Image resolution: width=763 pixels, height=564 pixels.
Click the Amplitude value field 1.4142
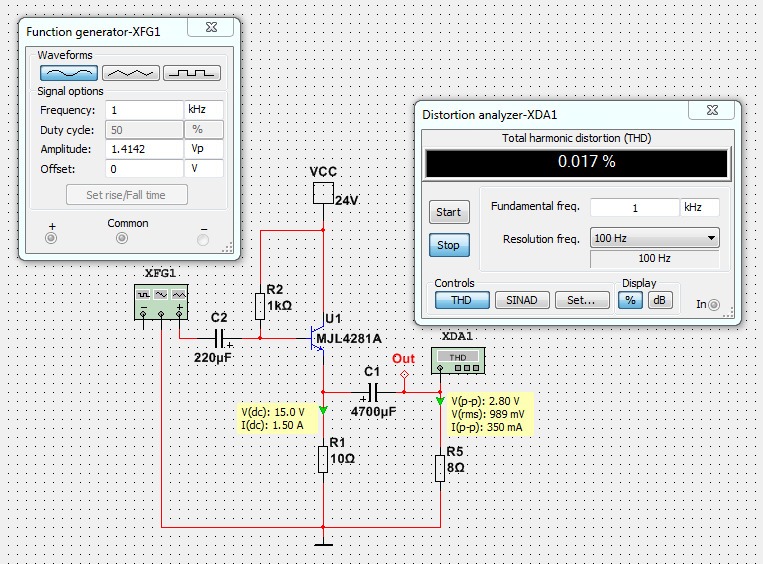point(144,149)
